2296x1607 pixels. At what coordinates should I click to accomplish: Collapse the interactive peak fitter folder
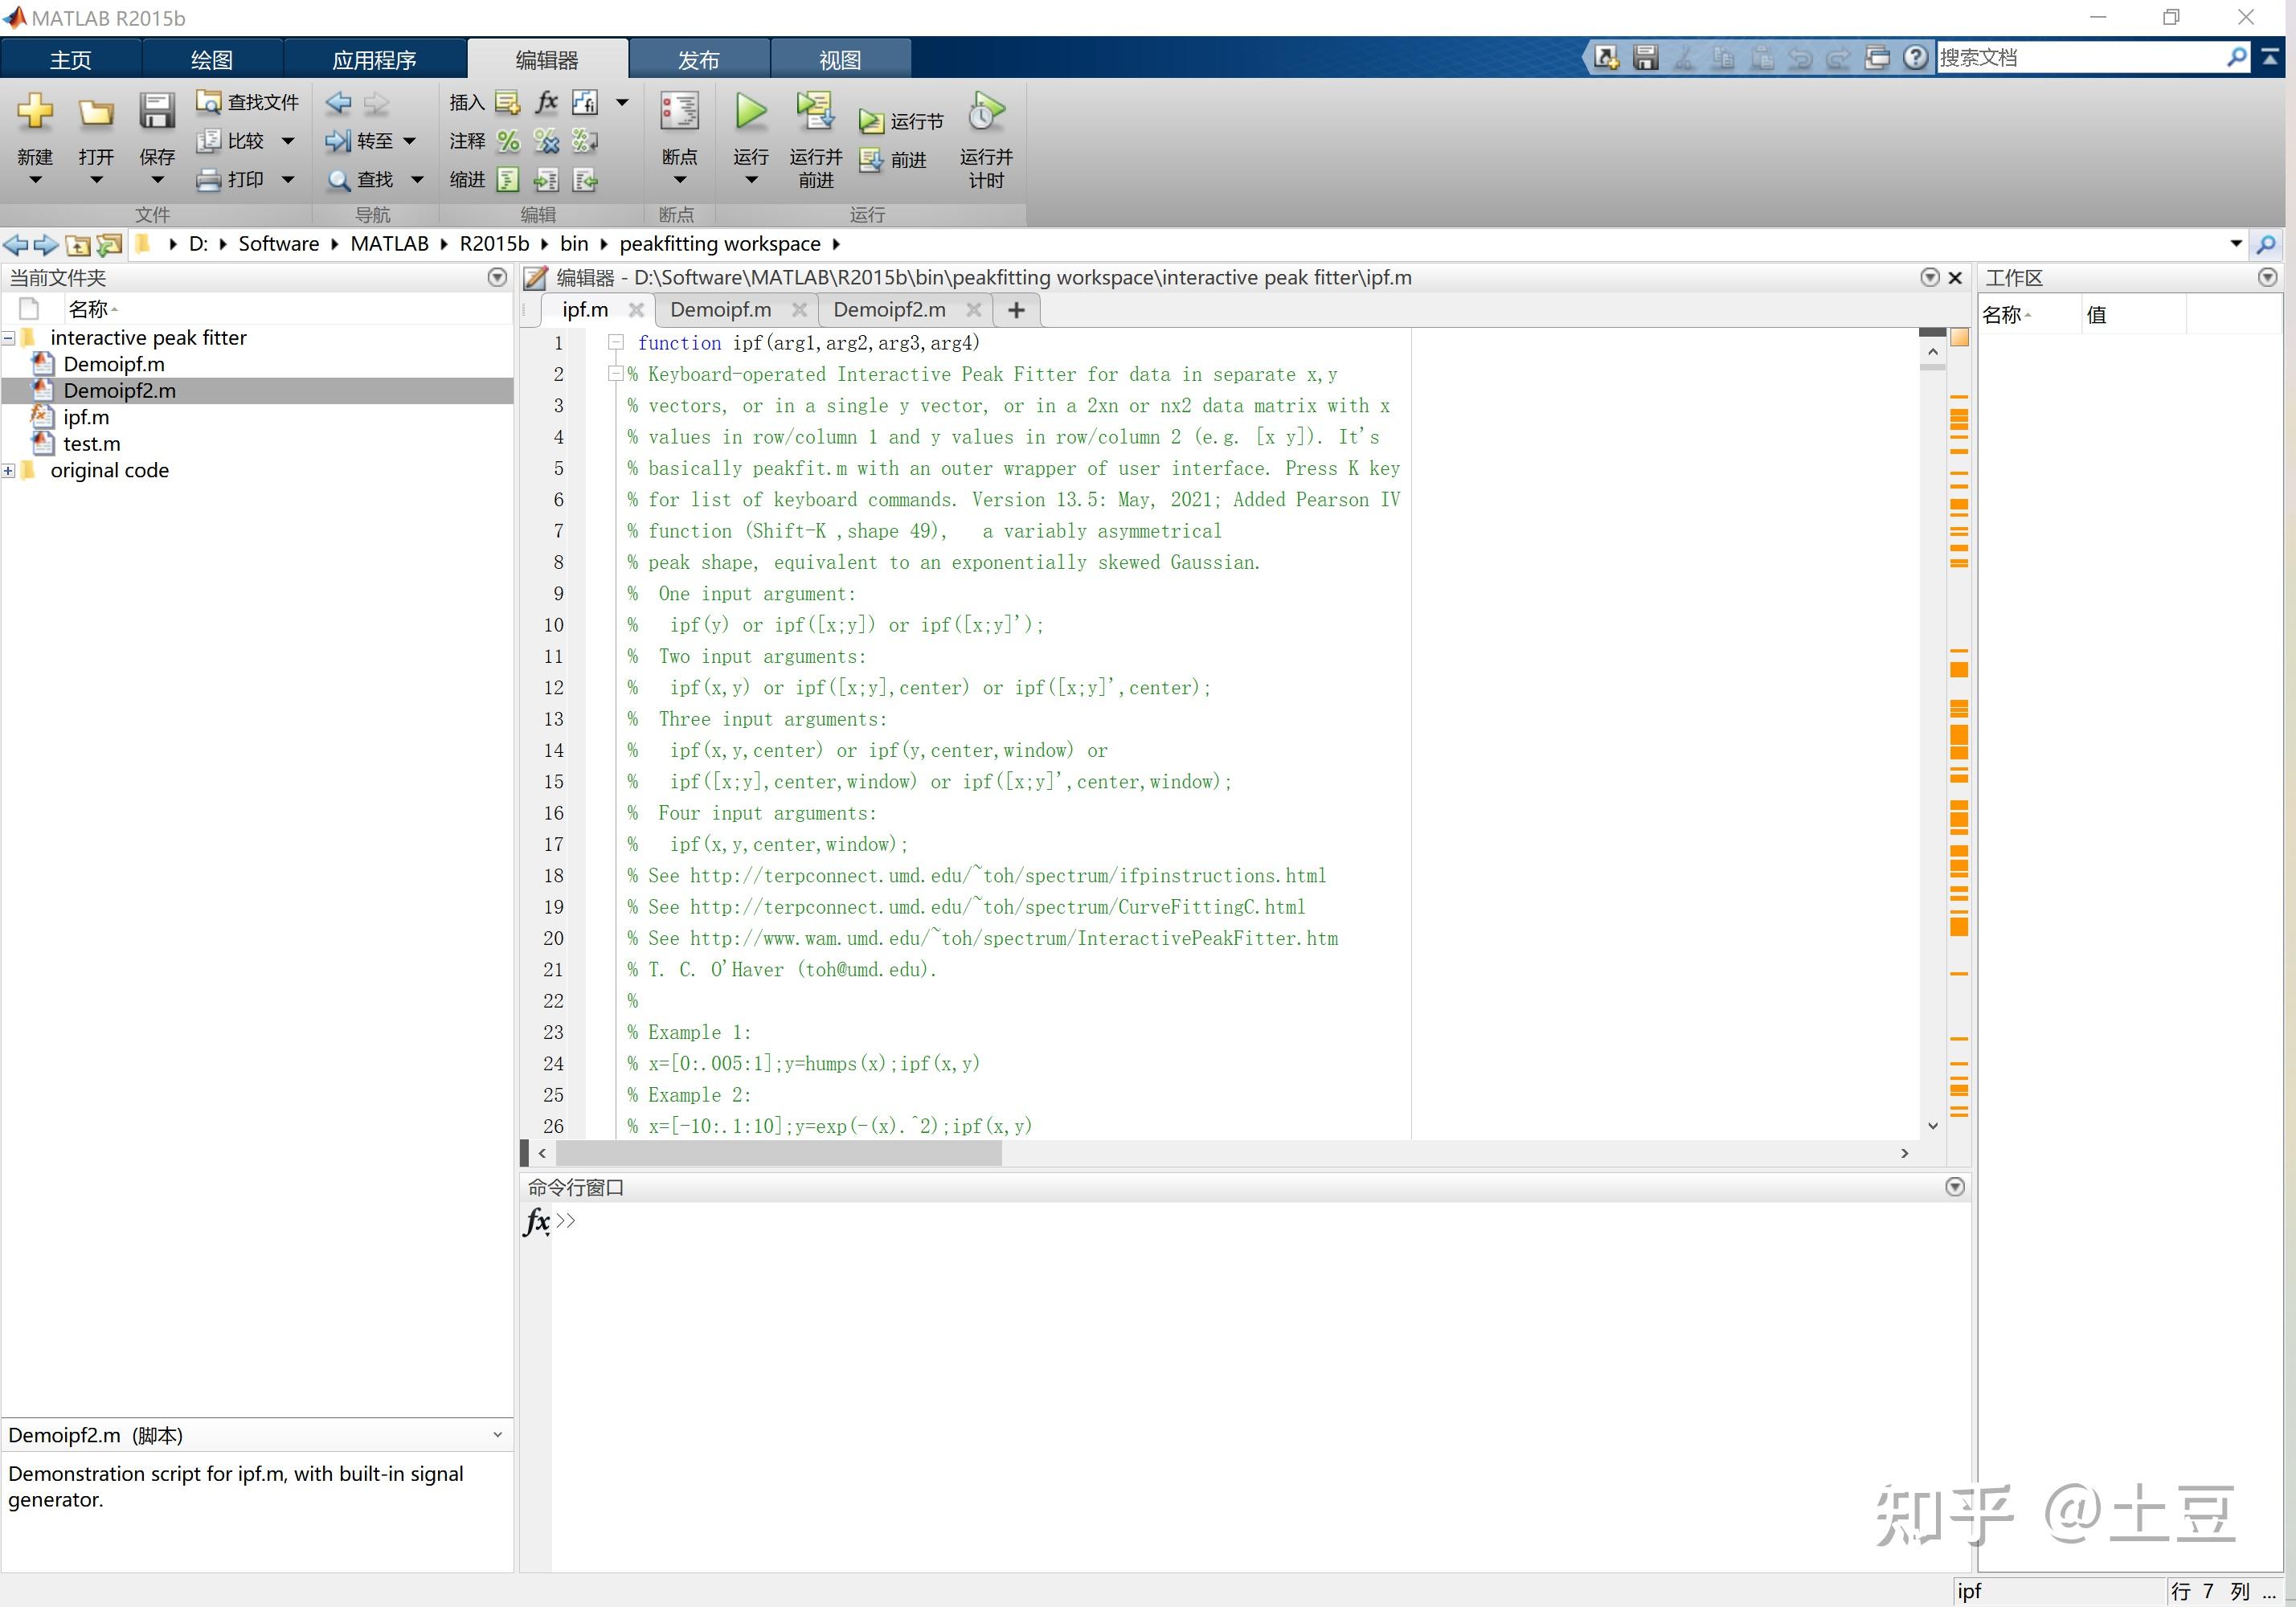pos(9,338)
